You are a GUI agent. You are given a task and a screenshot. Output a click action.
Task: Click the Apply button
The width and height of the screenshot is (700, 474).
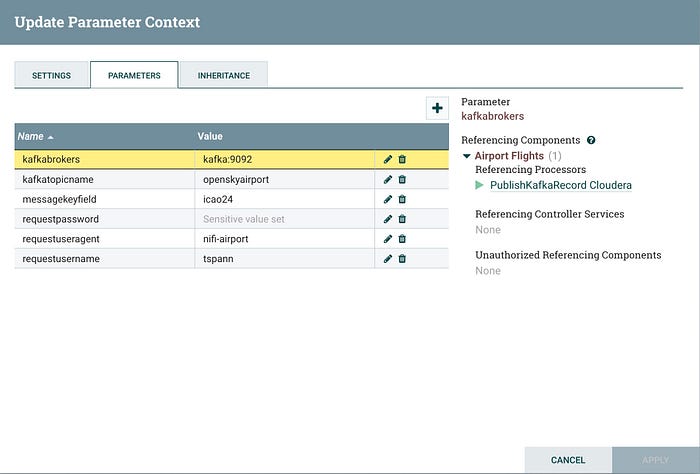pyautogui.click(x=656, y=460)
